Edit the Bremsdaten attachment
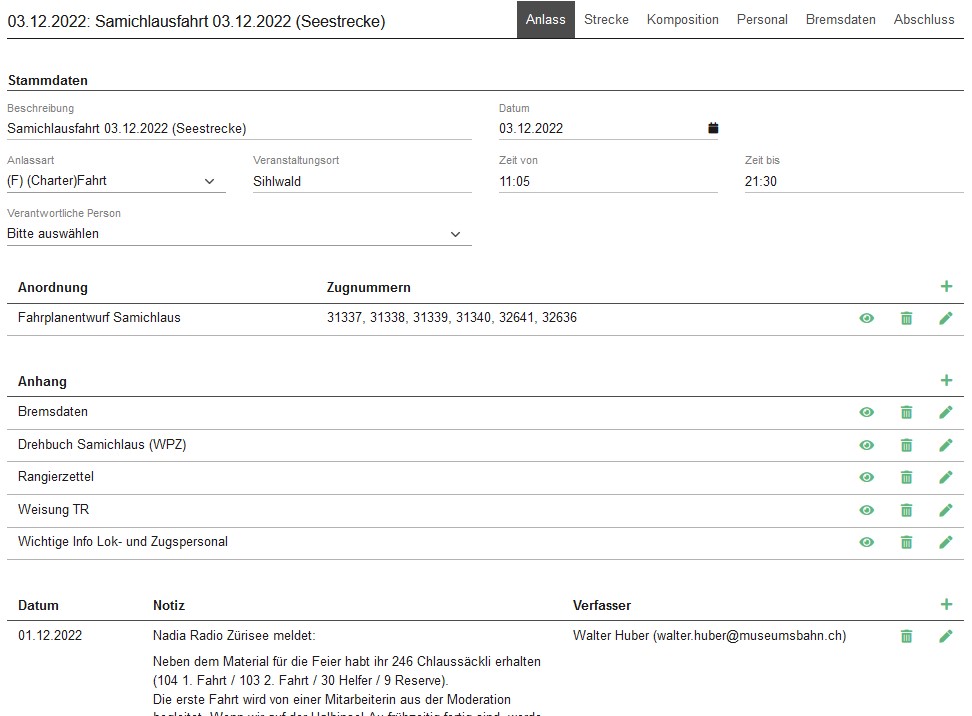Image resolution: width=972 pixels, height=716 pixels. [x=946, y=412]
